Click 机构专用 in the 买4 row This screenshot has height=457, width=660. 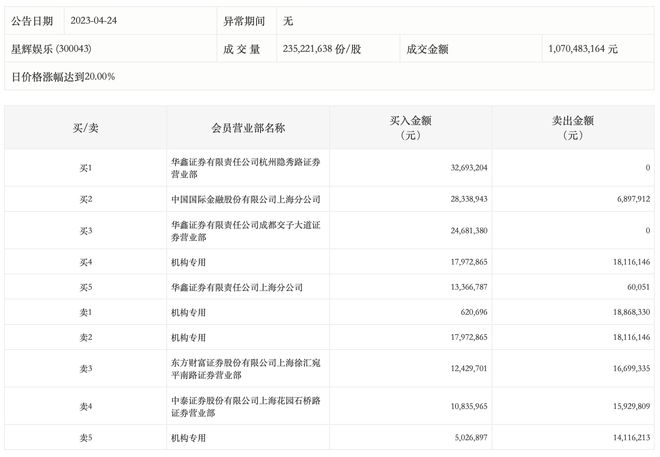(x=188, y=262)
